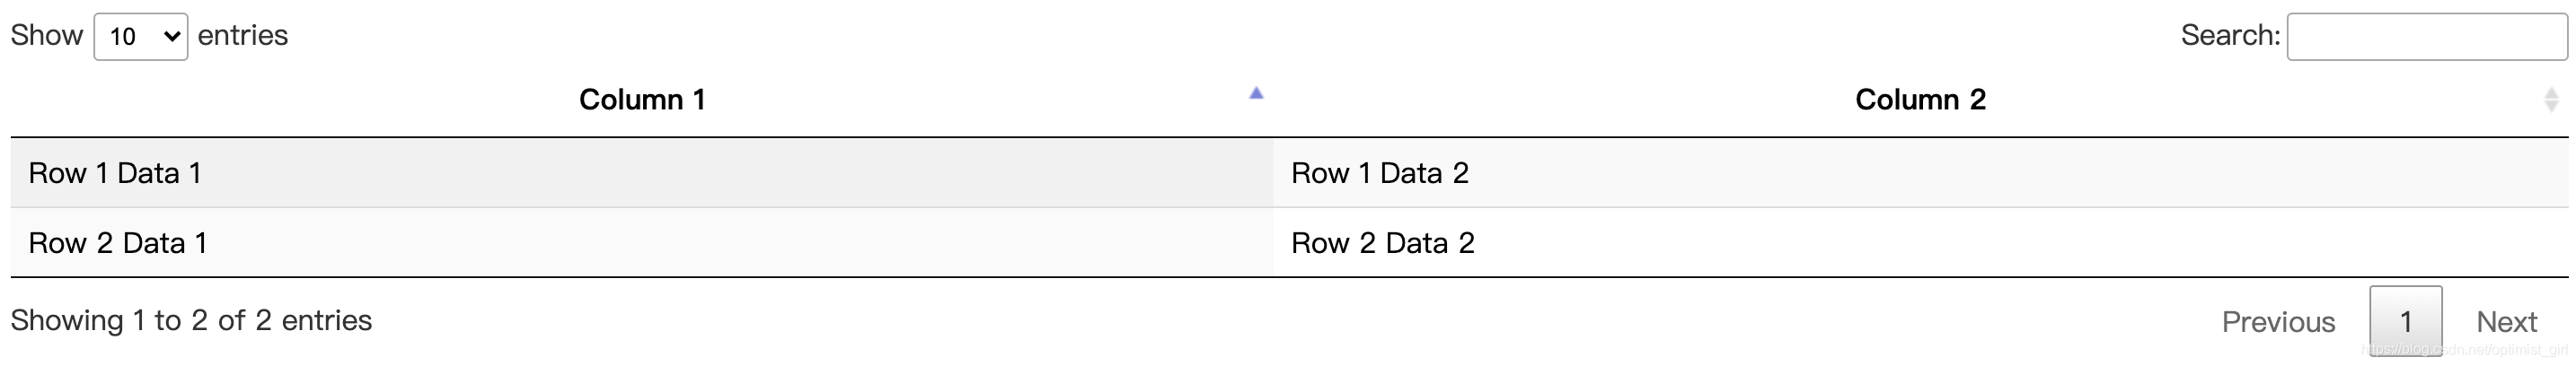This screenshot has width=2576, height=366.
Task: Click the sort arrows icon on Column 2
Action: (2551, 99)
